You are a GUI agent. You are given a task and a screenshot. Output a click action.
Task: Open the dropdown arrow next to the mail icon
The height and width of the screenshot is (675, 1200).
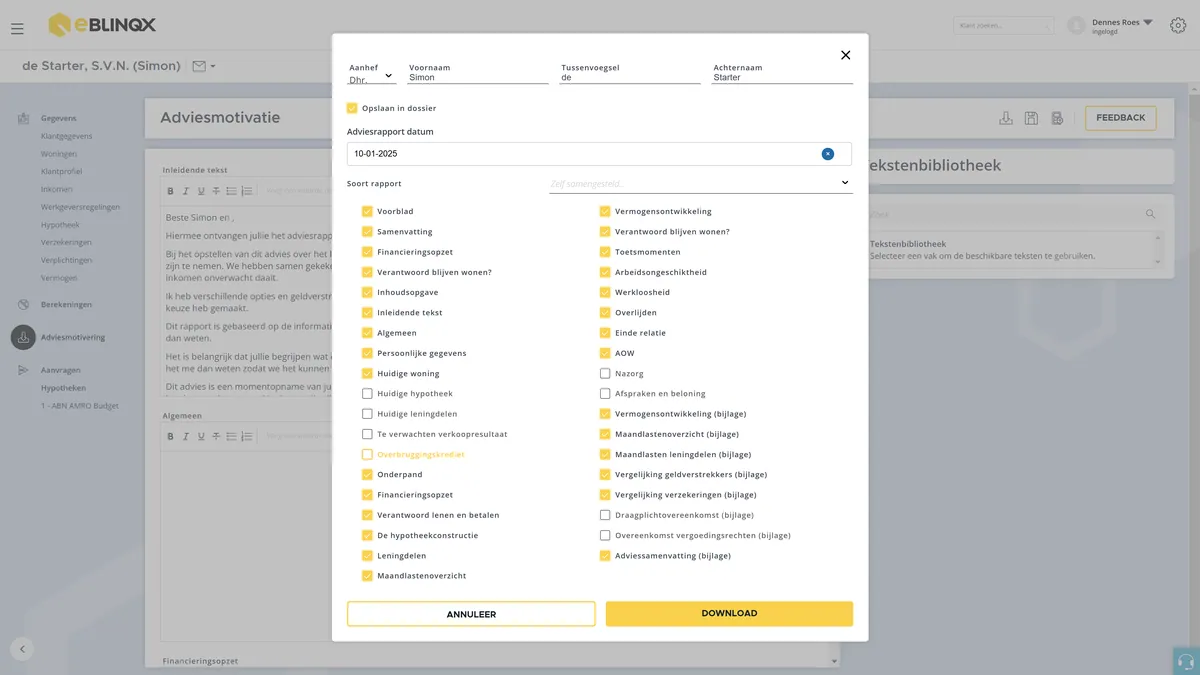point(213,67)
